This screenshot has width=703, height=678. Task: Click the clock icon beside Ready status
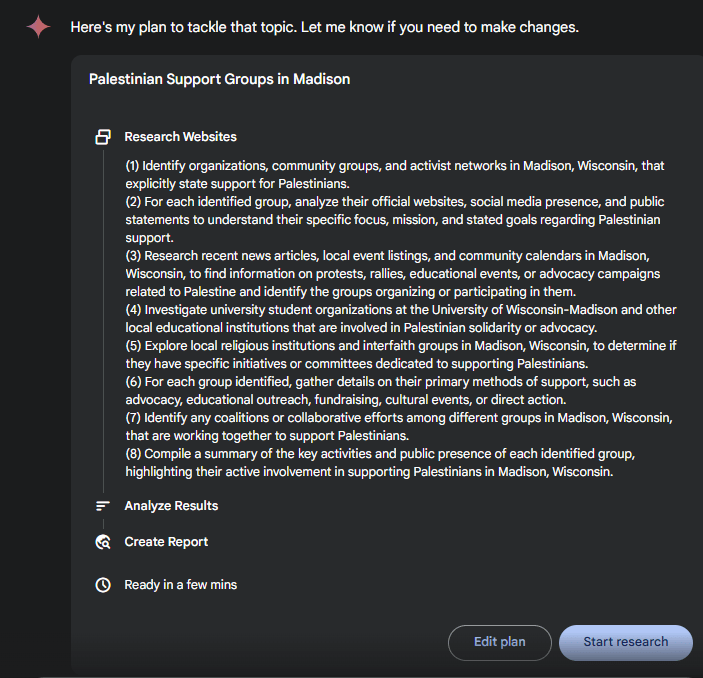click(x=102, y=584)
